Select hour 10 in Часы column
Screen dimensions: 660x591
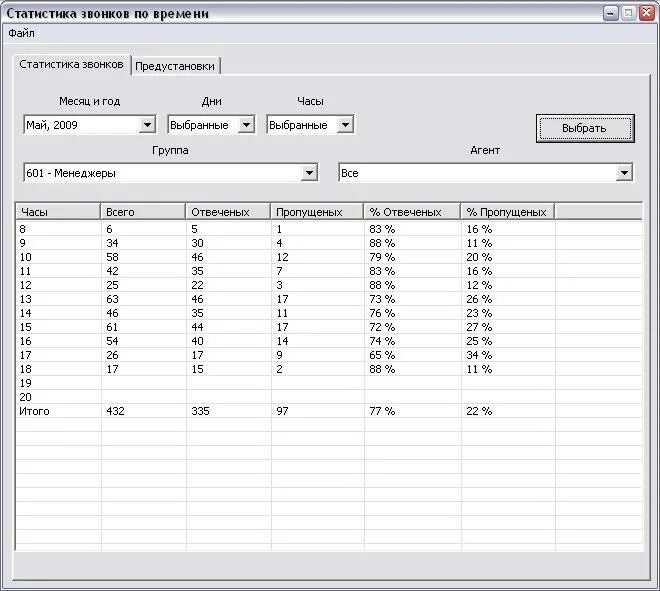(25, 257)
